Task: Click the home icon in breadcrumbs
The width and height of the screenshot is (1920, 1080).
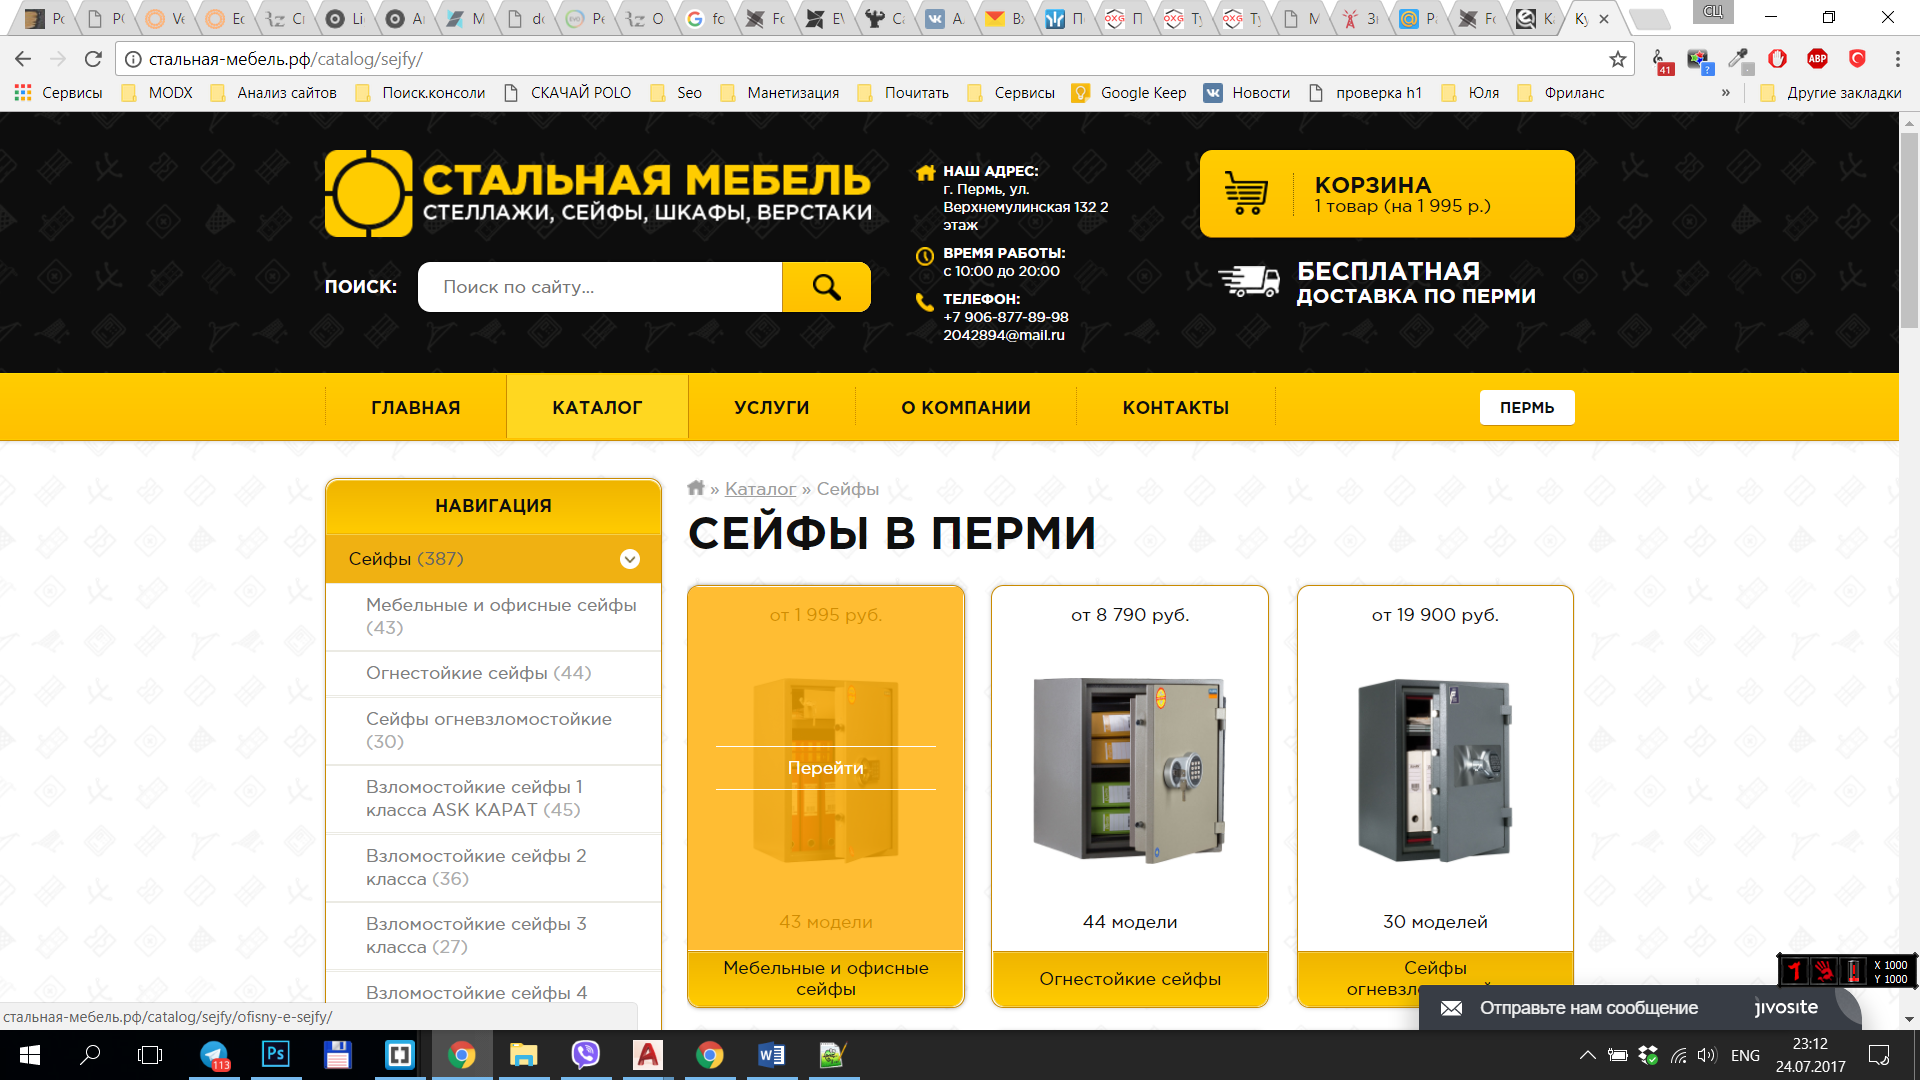Action: tap(696, 488)
